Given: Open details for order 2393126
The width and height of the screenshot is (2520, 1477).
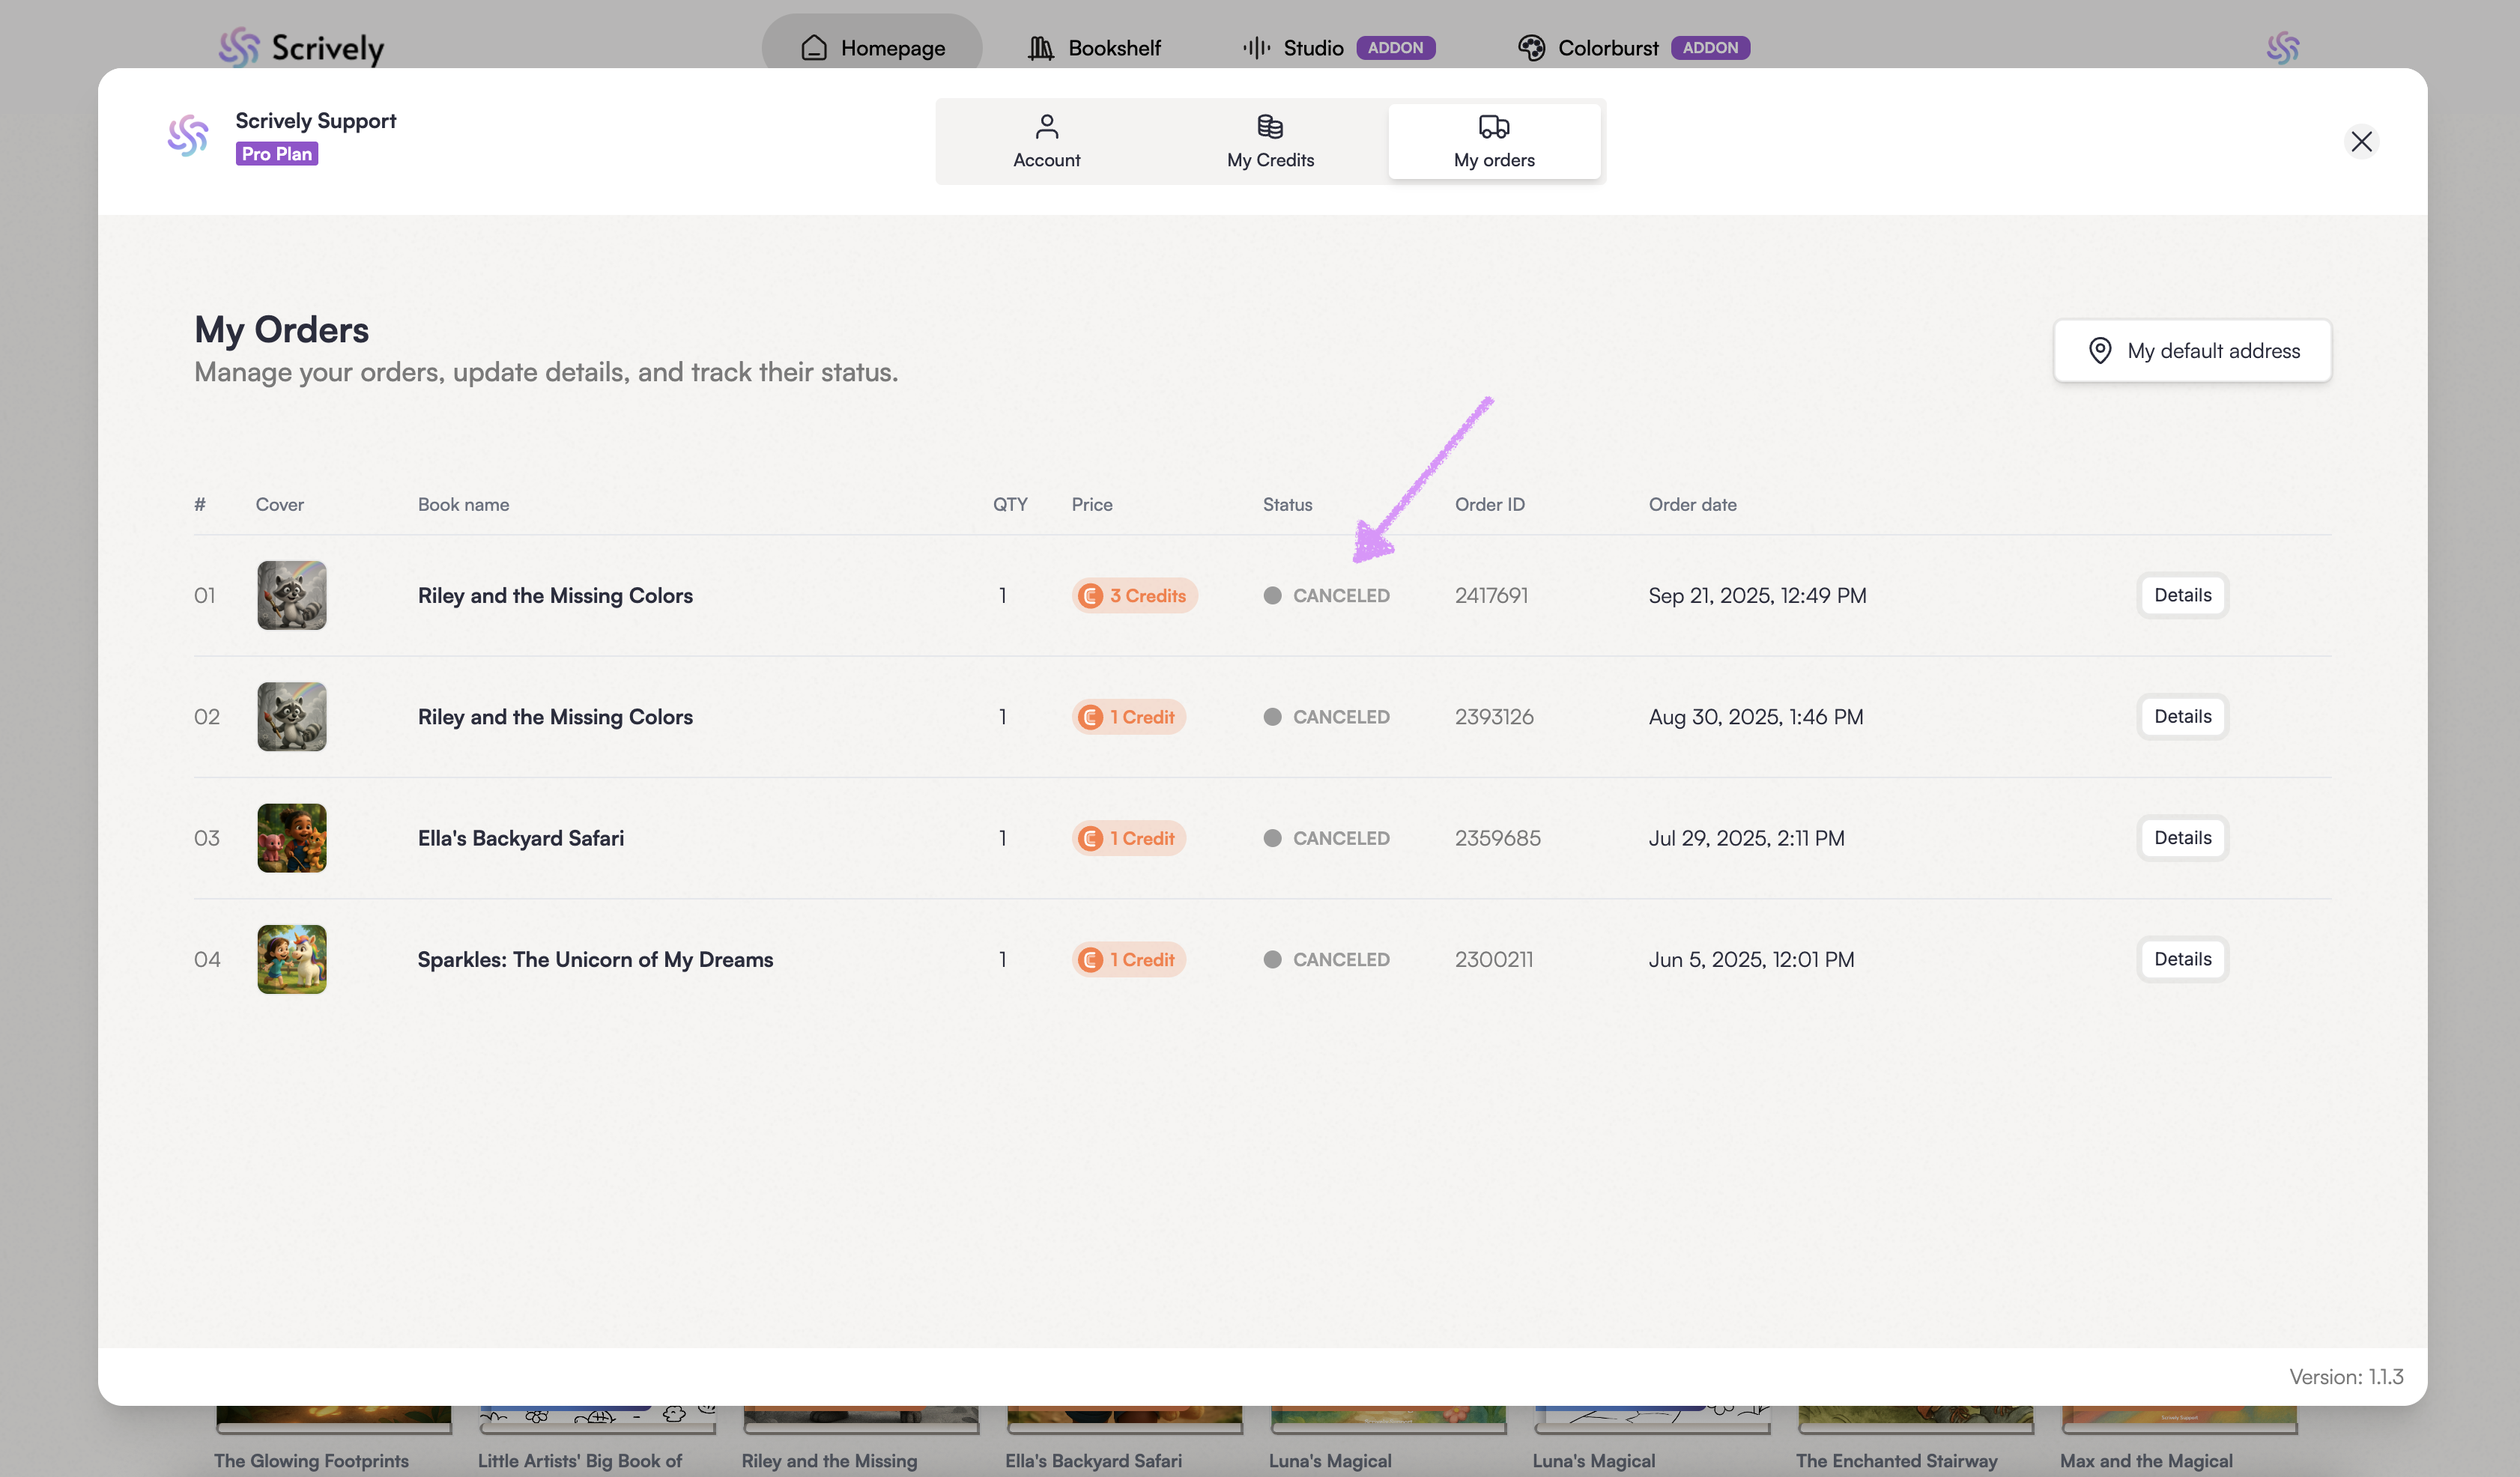Looking at the screenshot, I should point(2182,716).
